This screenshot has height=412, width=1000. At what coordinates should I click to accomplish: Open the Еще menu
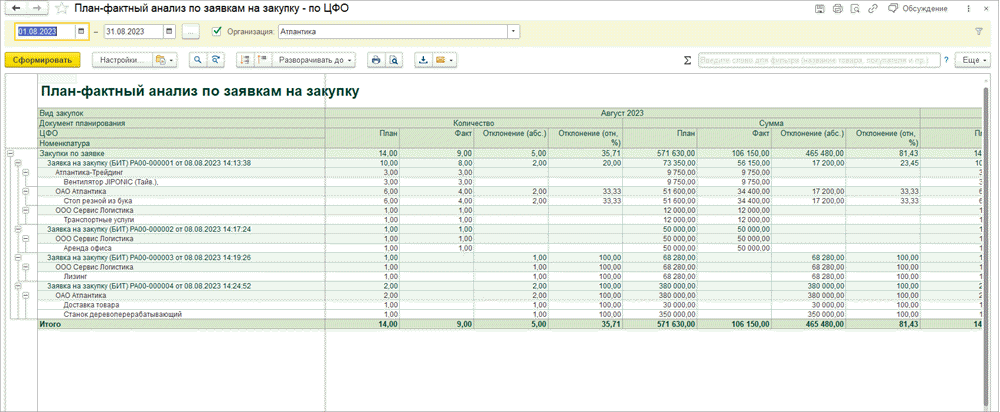tap(972, 59)
